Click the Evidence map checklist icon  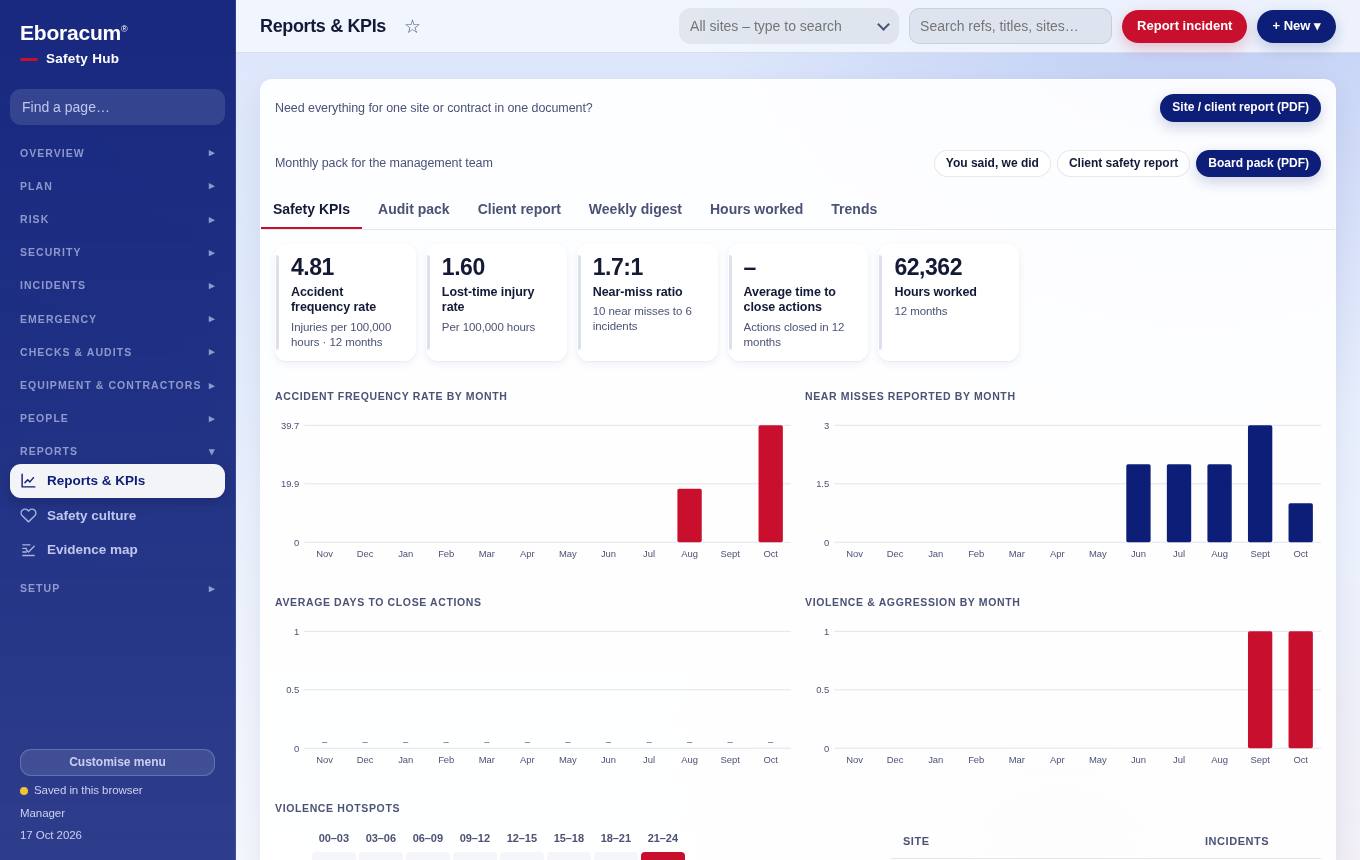[x=28, y=550]
